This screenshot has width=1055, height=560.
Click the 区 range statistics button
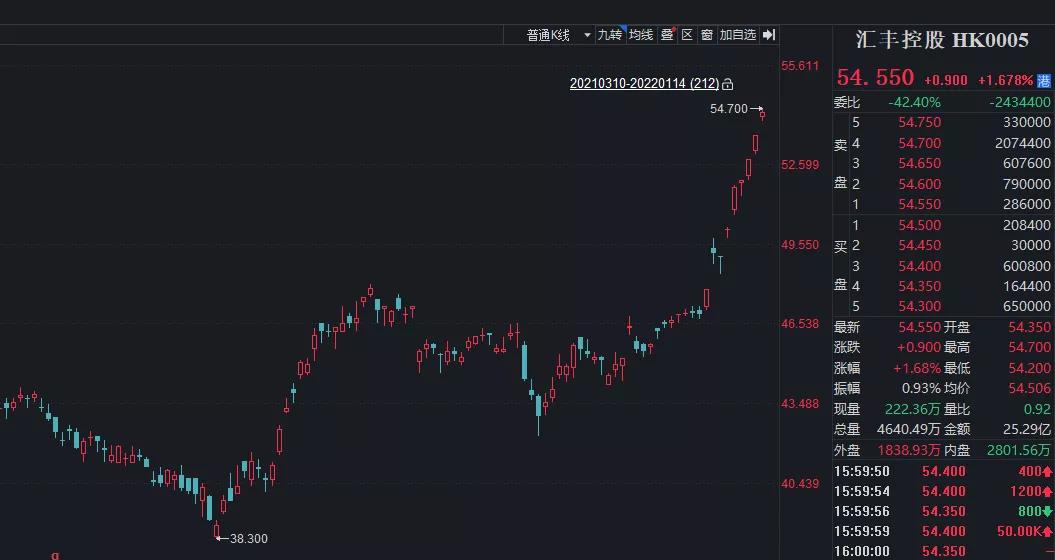(x=687, y=35)
